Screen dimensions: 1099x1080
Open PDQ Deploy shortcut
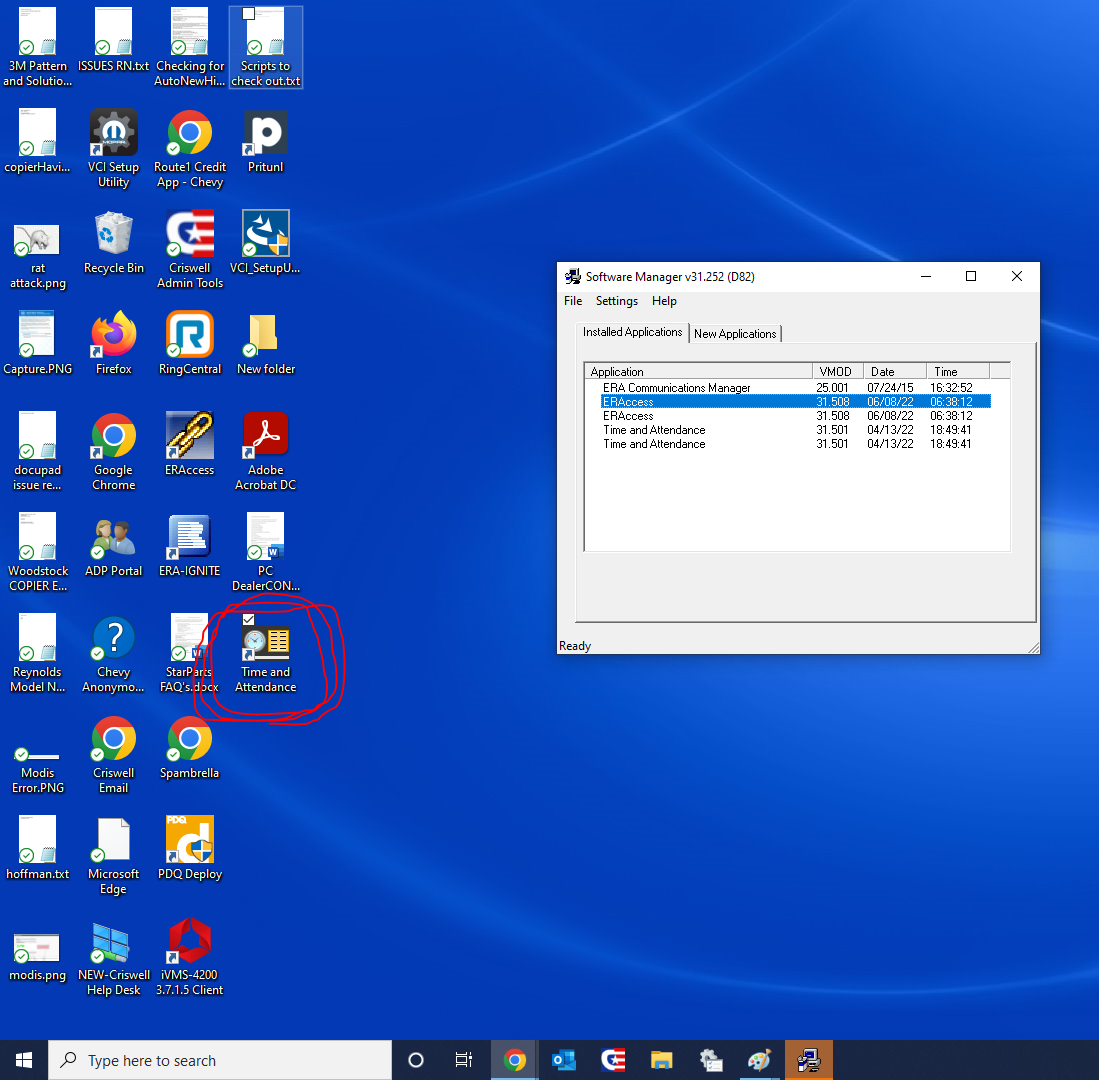click(x=189, y=848)
